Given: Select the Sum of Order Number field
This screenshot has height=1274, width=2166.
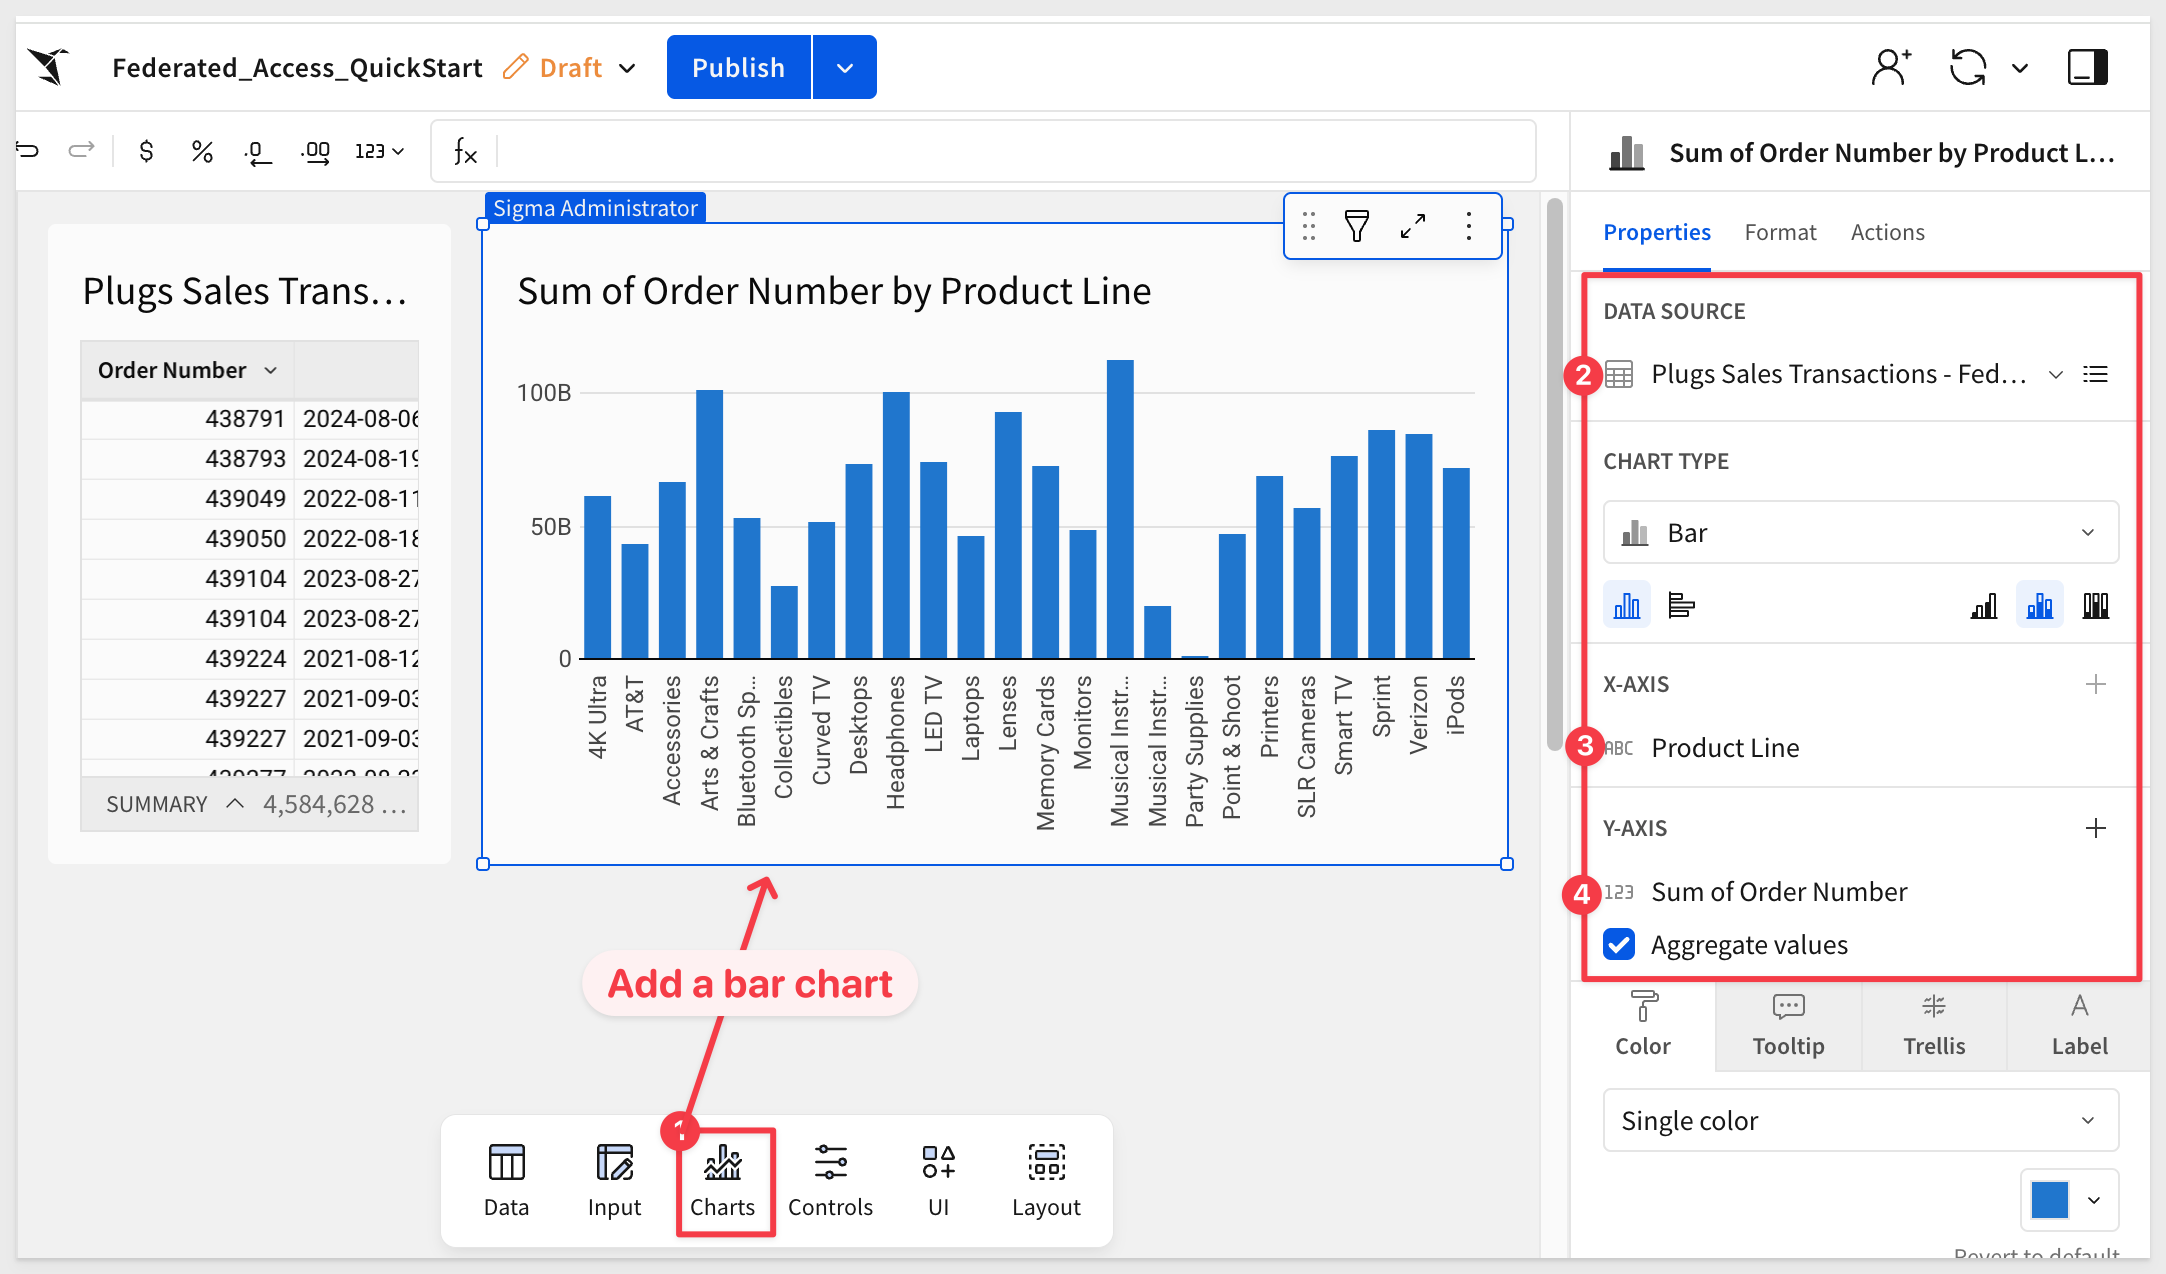Looking at the screenshot, I should [1778, 891].
